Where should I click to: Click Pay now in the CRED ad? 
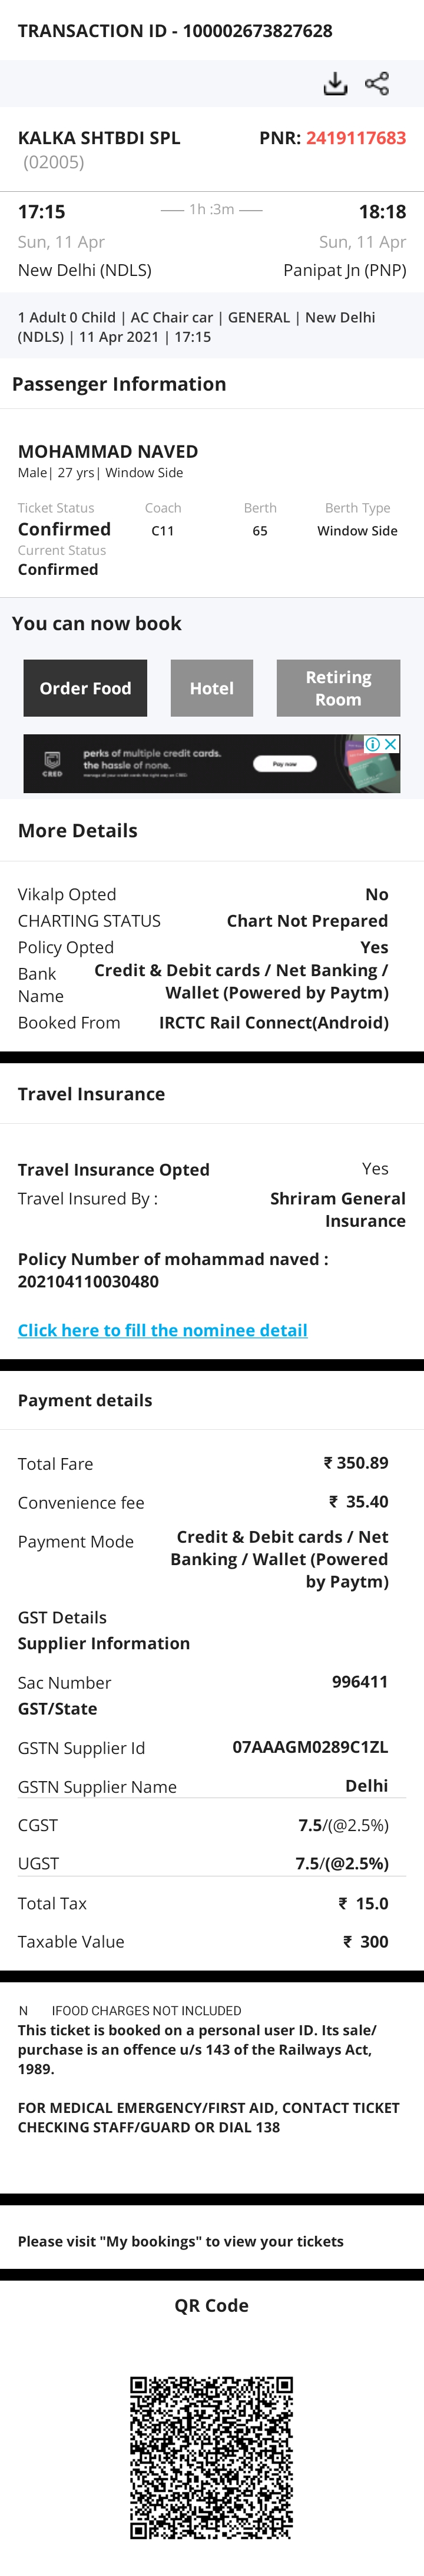pos(285,764)
